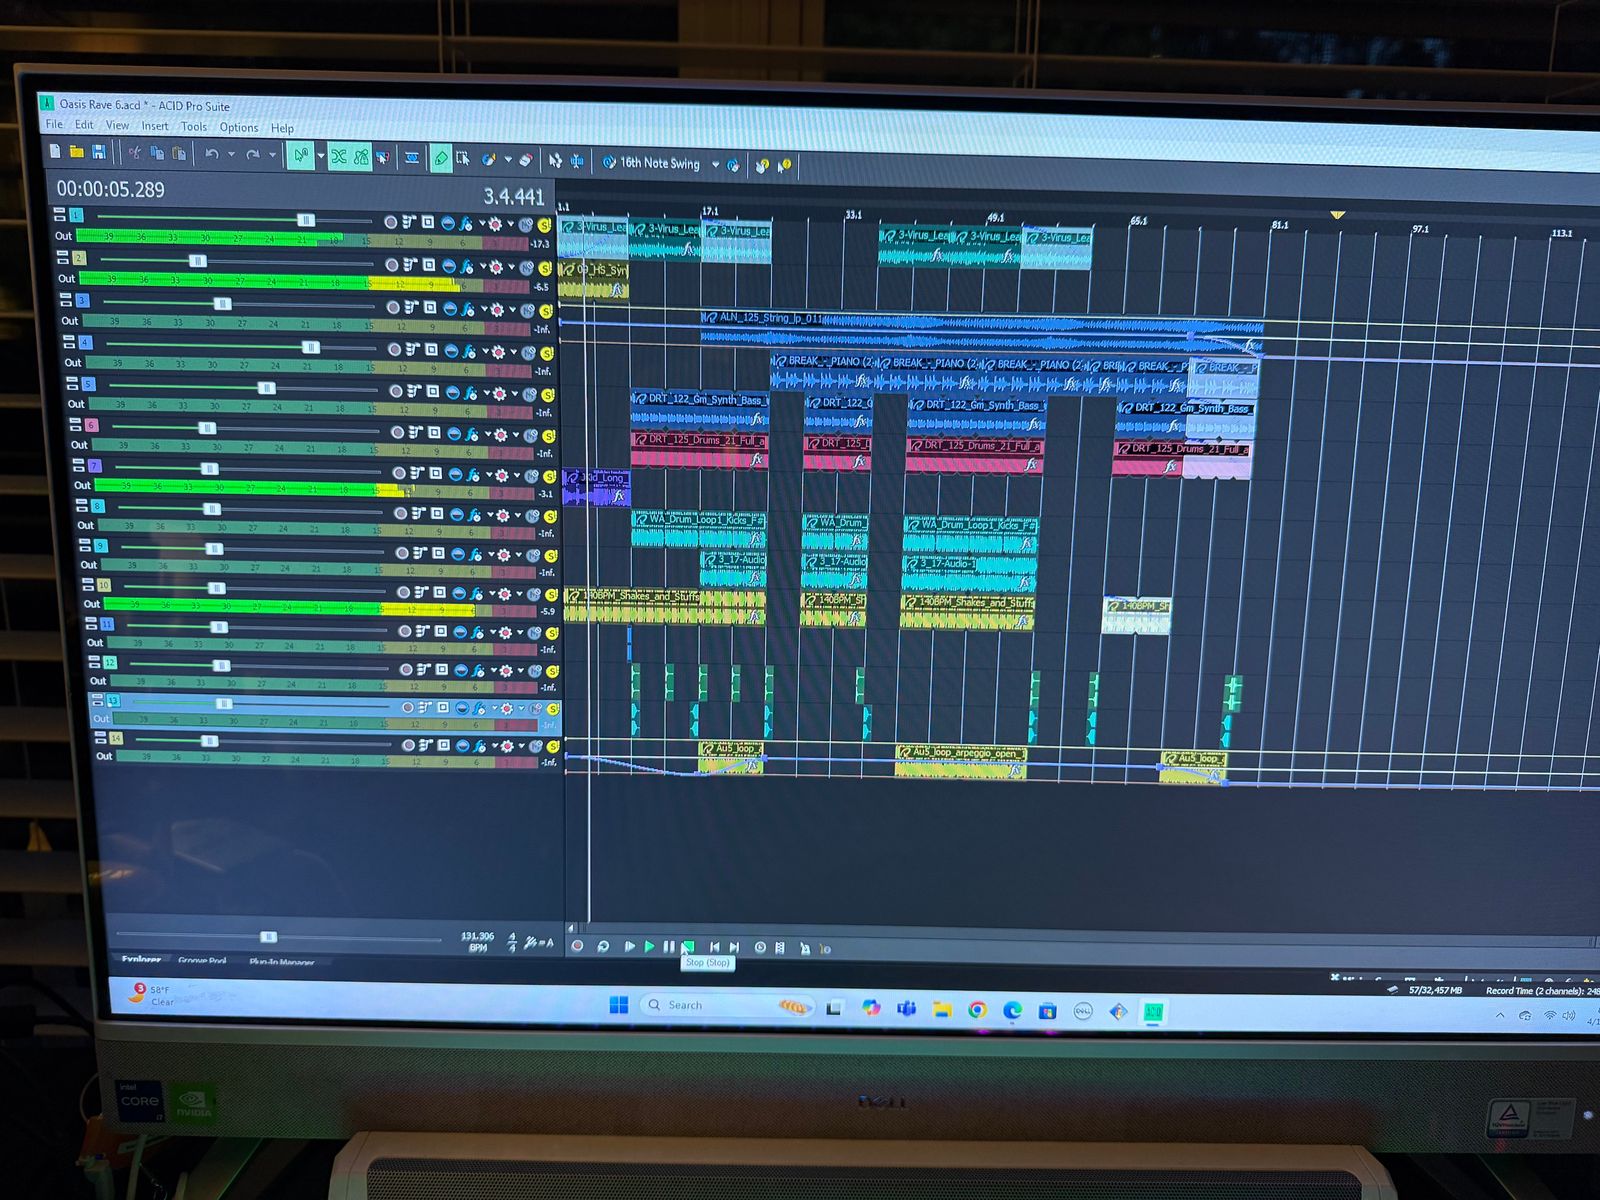Open the Options menu
The width and height of the screenshot is (1600, 1200).
pyautogui.click(x=239, y=127)
